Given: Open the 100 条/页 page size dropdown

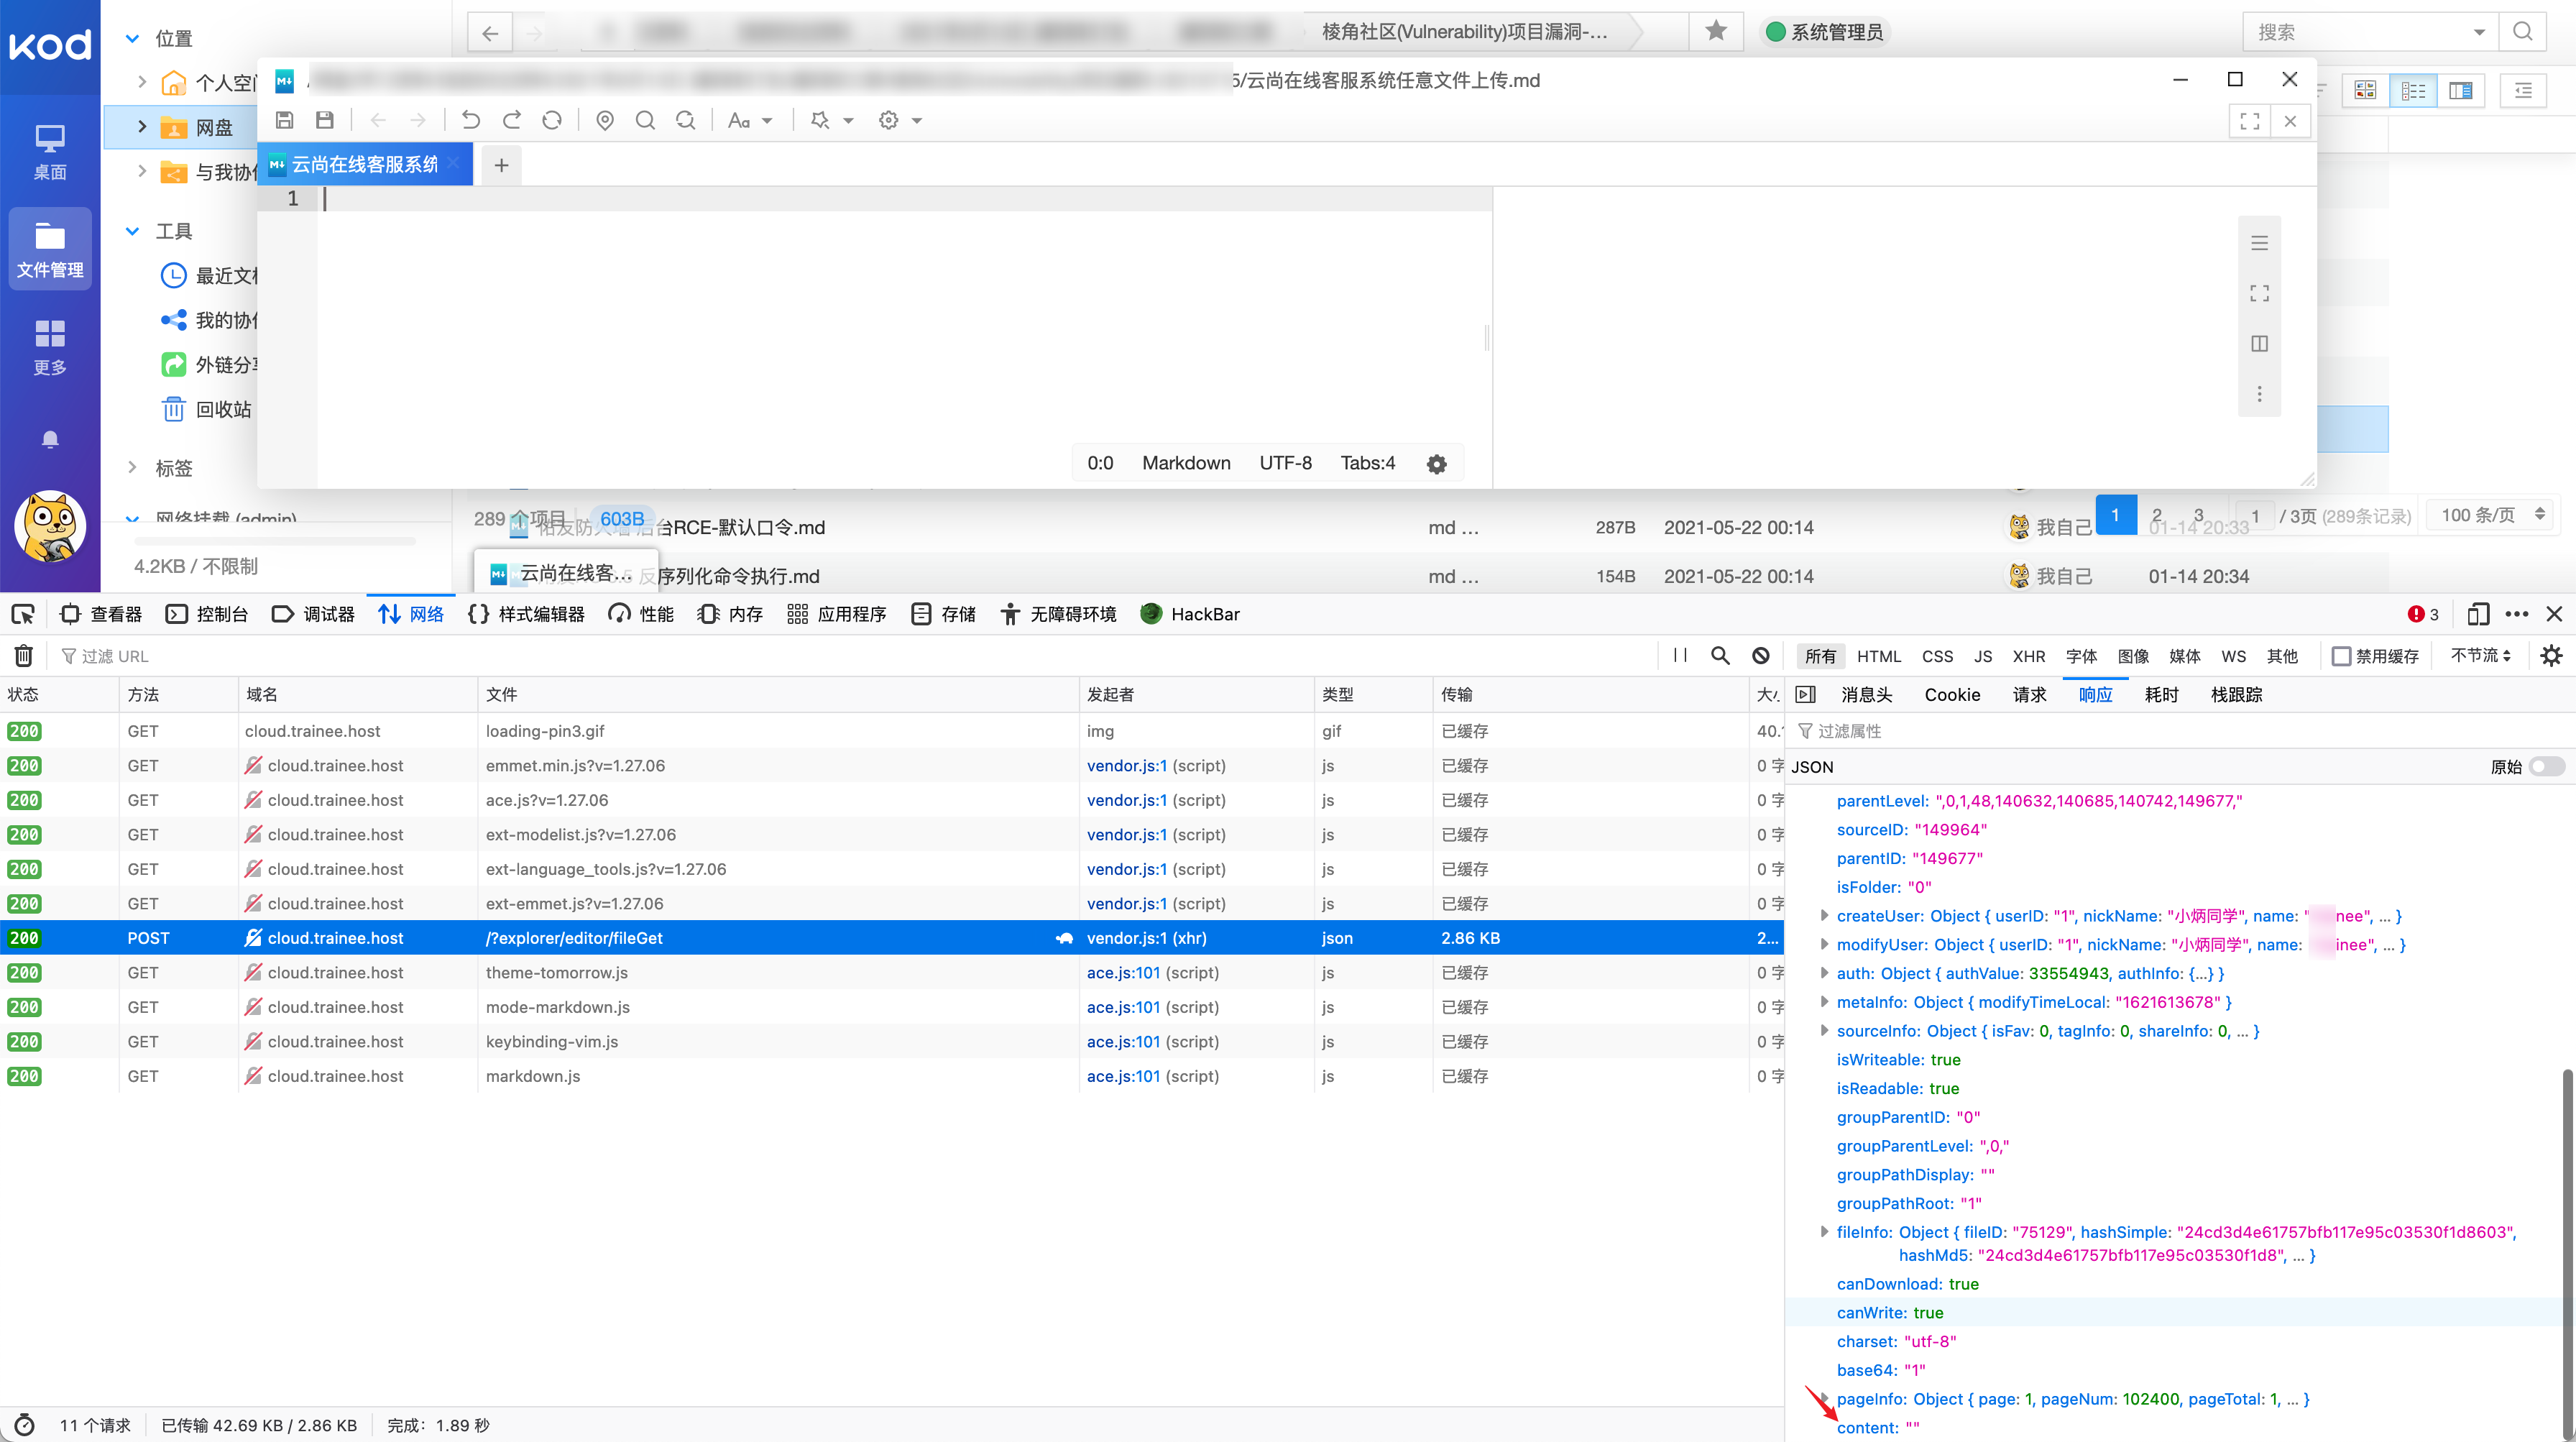Looking at the screenshot, I should [x=2491, y=515].
